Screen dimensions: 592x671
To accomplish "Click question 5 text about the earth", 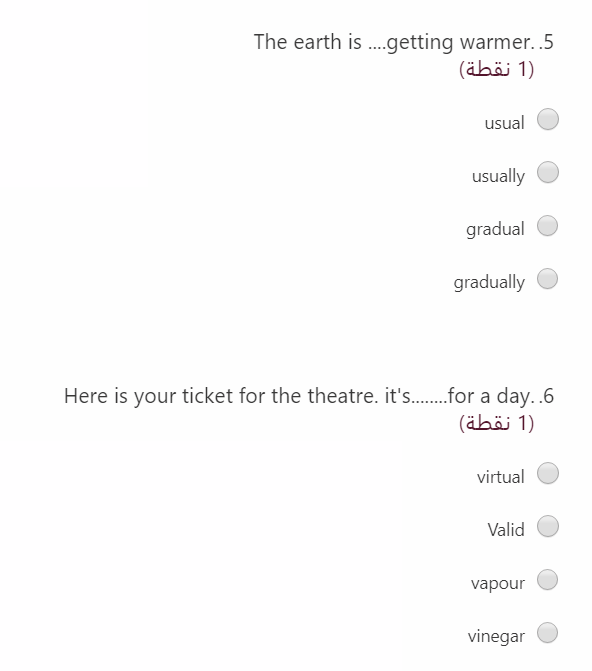I will tap(404, 42).
